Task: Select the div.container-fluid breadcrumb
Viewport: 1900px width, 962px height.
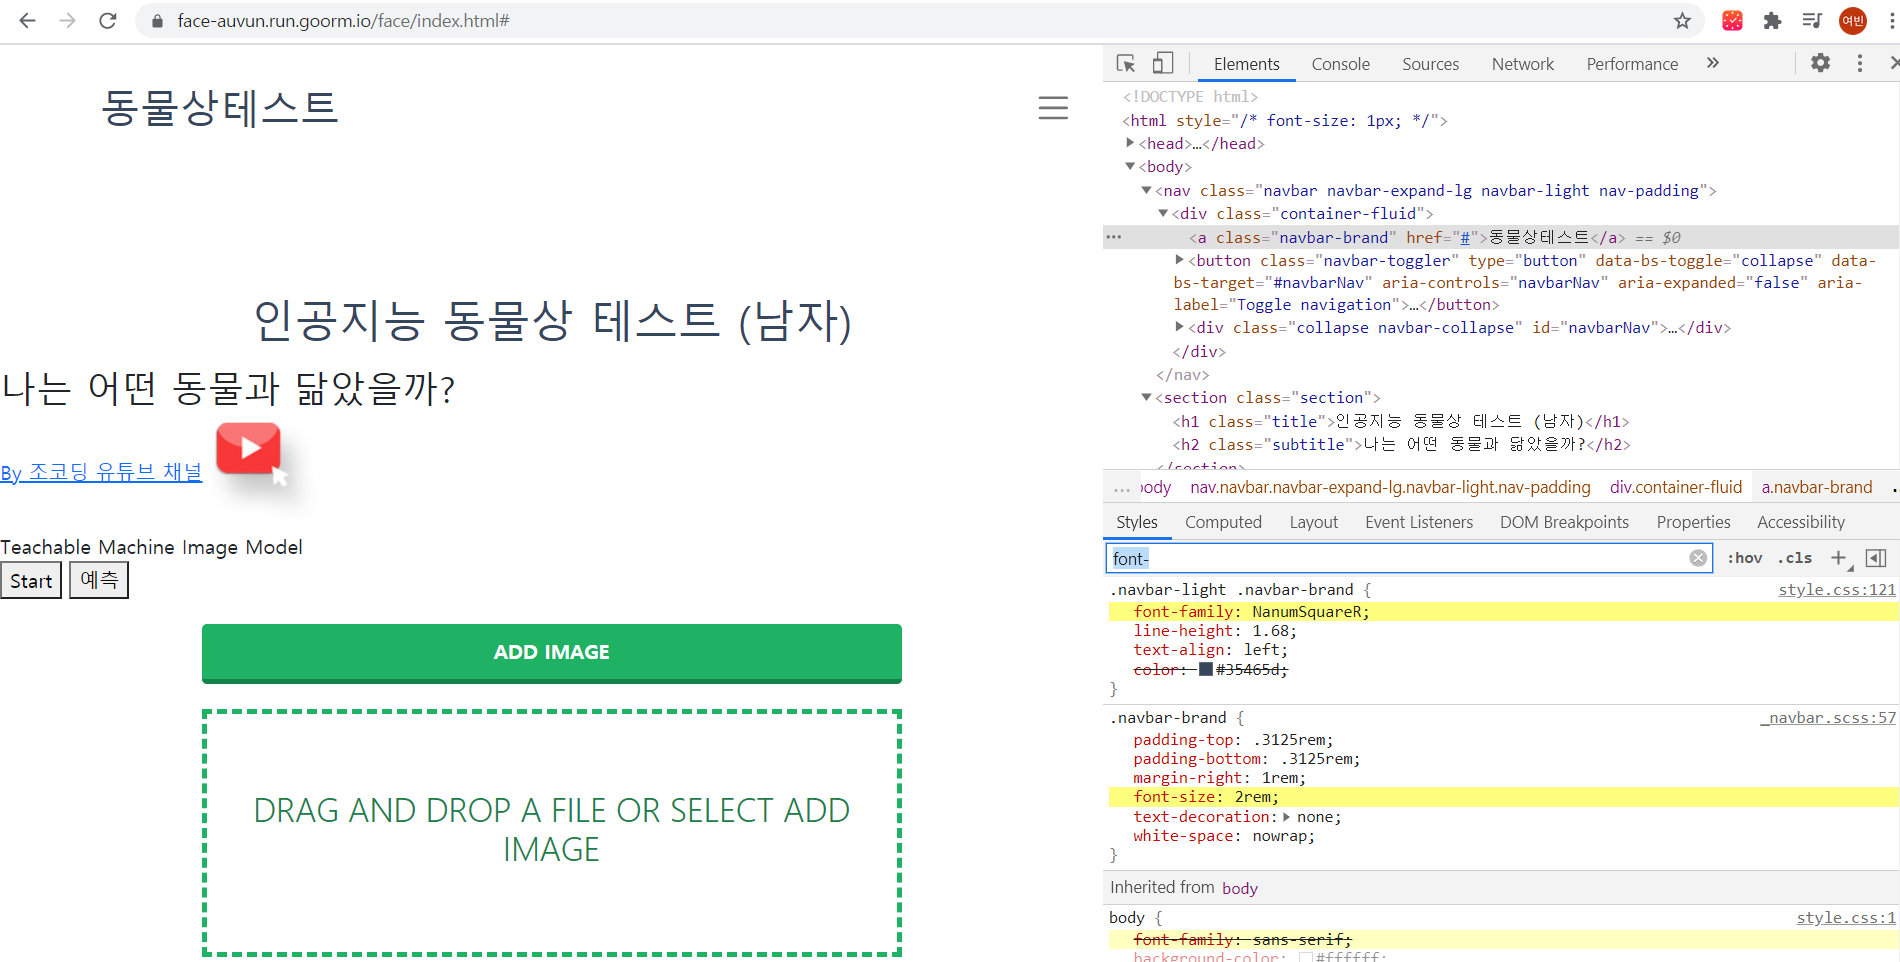Action: 1675,487
